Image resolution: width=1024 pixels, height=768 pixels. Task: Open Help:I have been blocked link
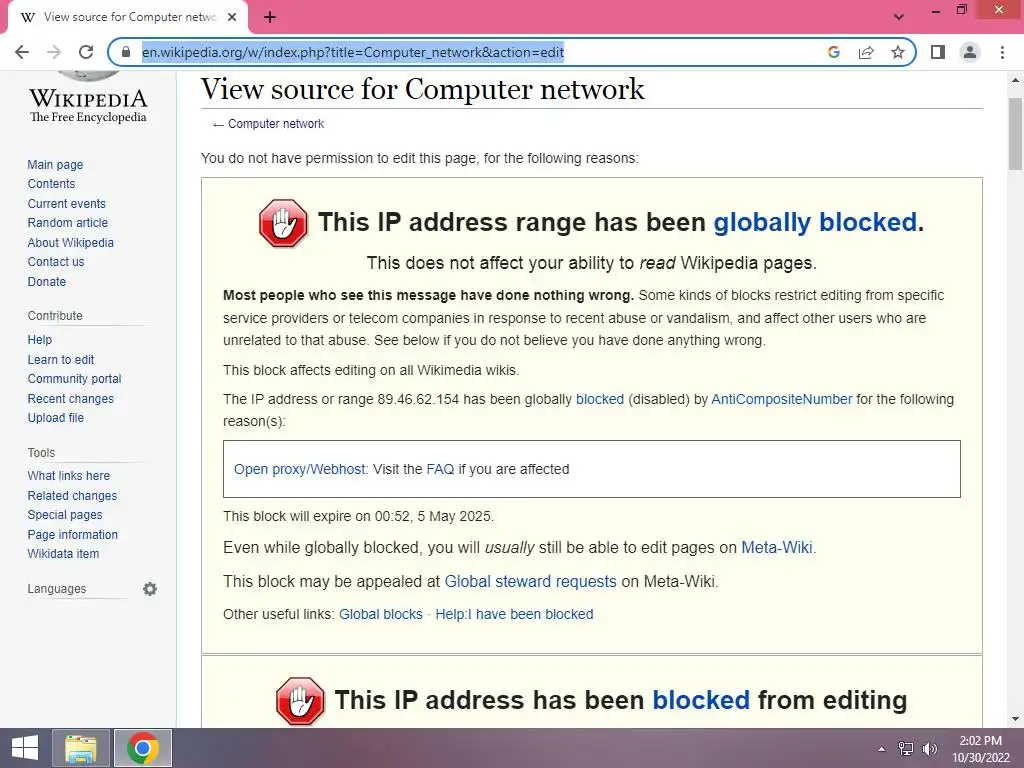coord(515,615)
